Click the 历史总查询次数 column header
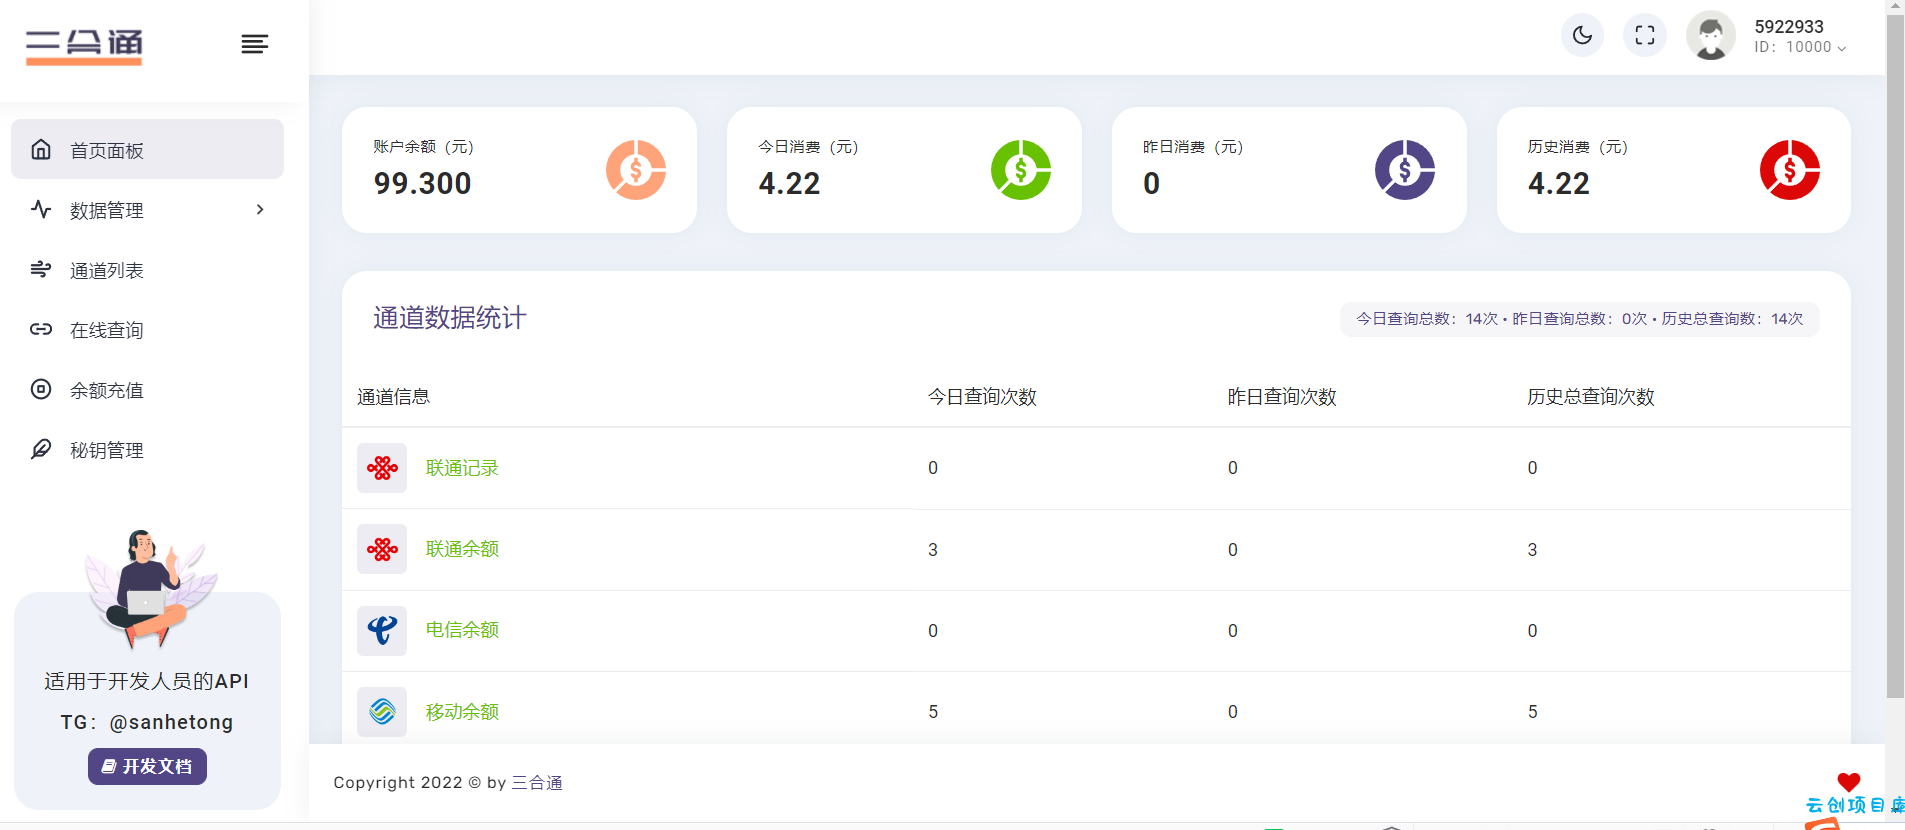This screenshot has height=830, width=1905. [x=1591, y=397]
